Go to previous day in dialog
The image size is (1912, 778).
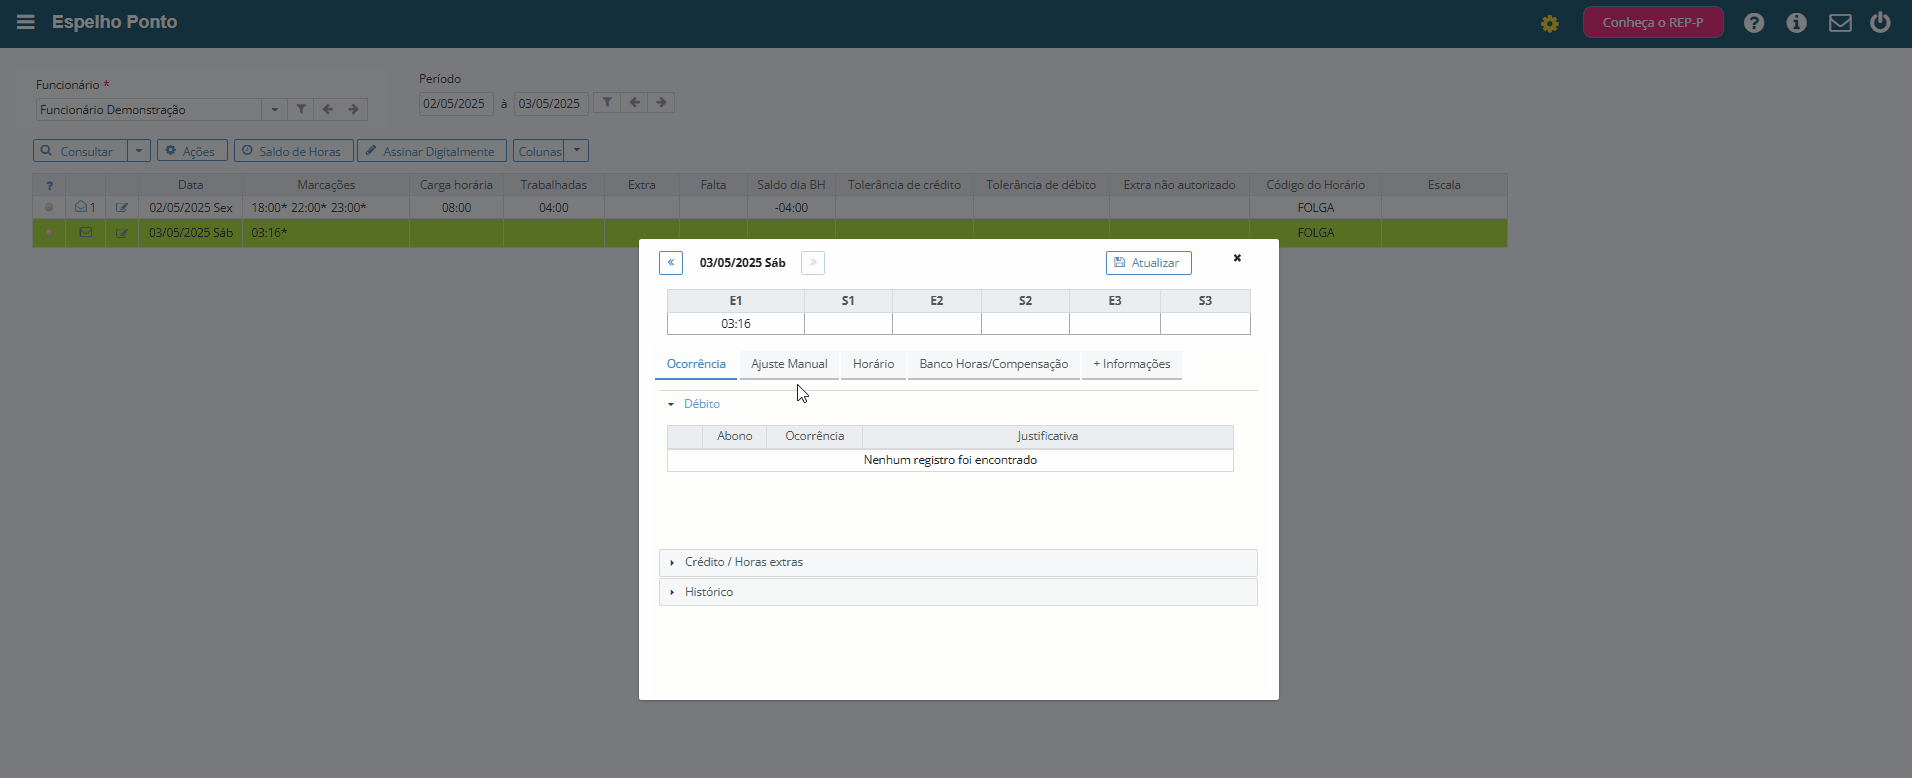671,263
